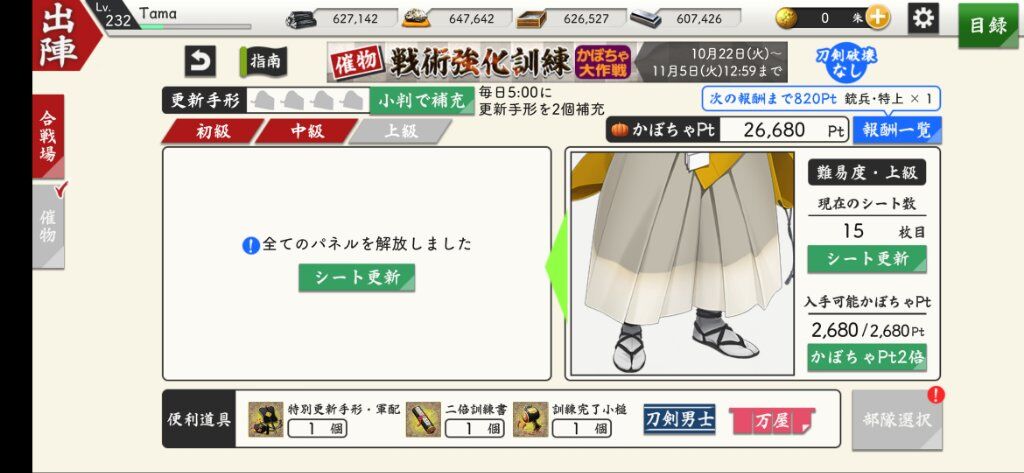Screen dimensions: 1024x473
Task: Open the 万屋 shop button
Action: pyautogui.click(x=772, y=420)
